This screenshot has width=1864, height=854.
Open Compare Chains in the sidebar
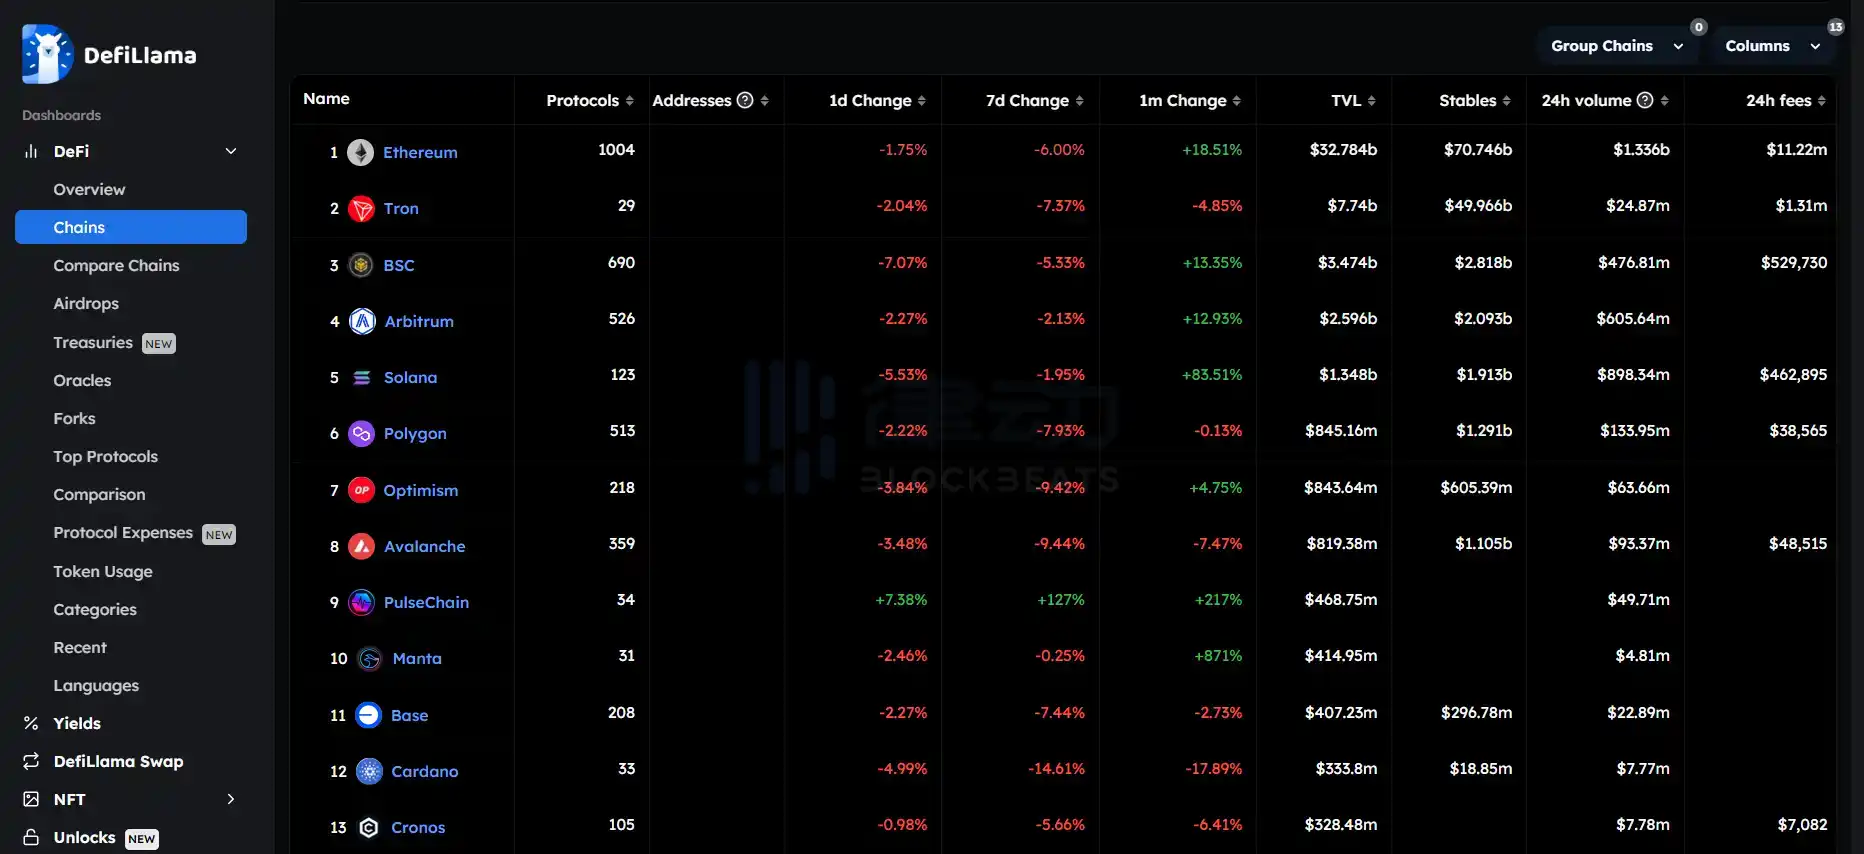pyautogui.click(x=116, y=265)
